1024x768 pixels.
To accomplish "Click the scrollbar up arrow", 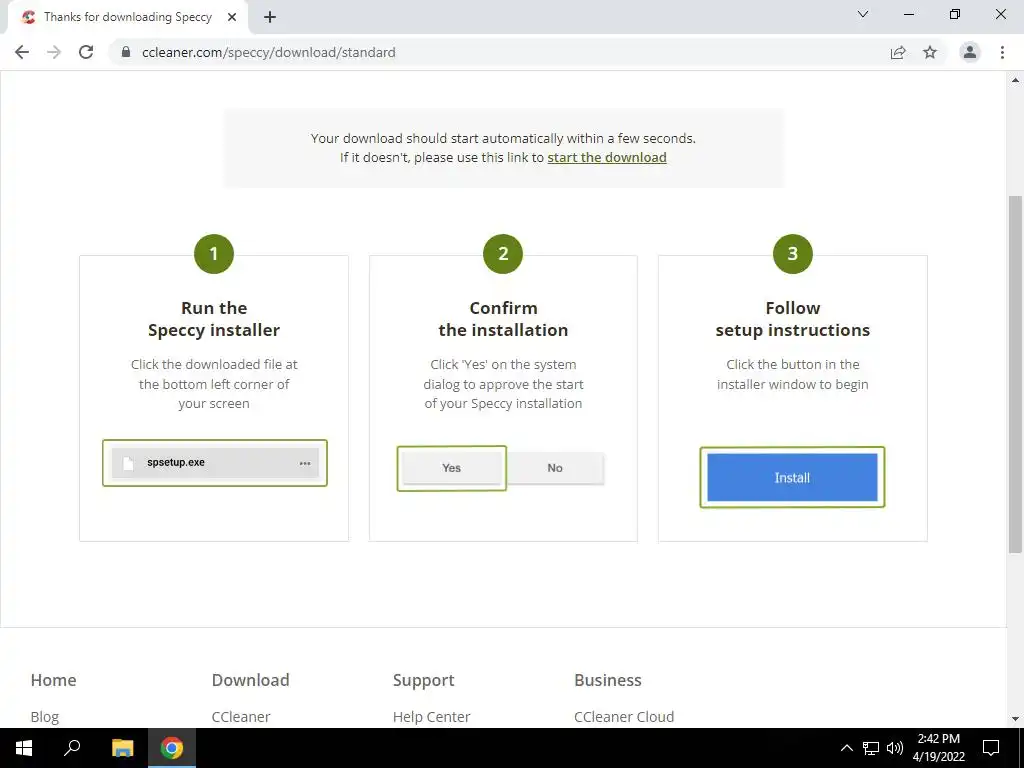I will [1015, 80].
